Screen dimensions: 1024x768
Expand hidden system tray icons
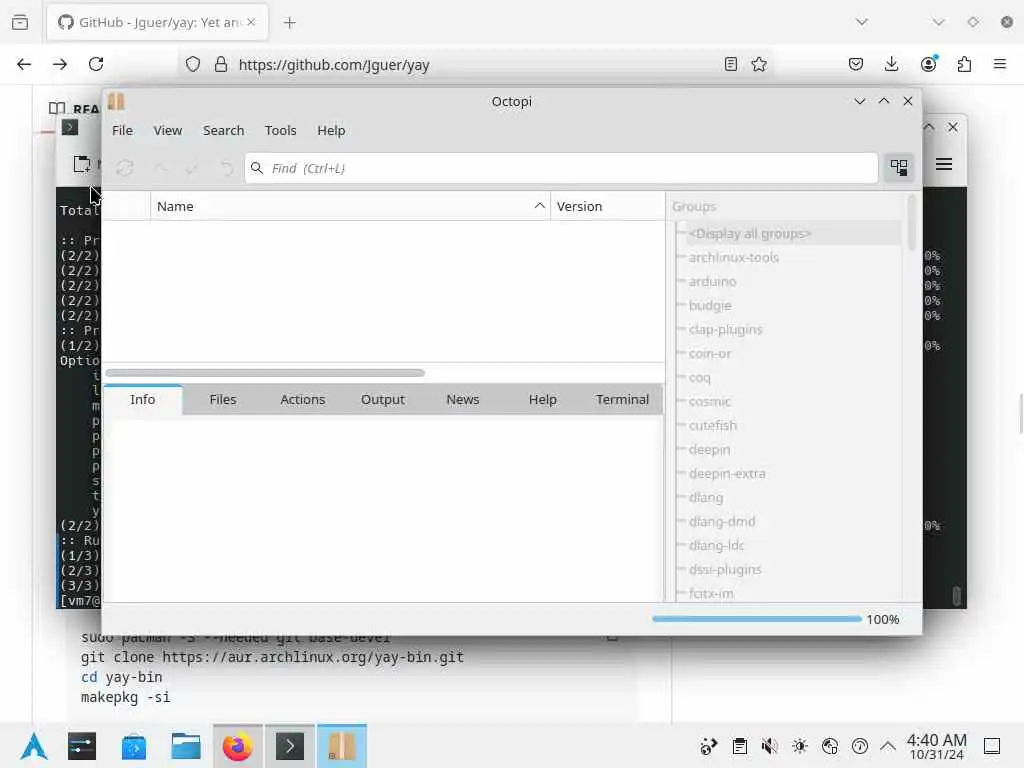(x=888, y=746)
